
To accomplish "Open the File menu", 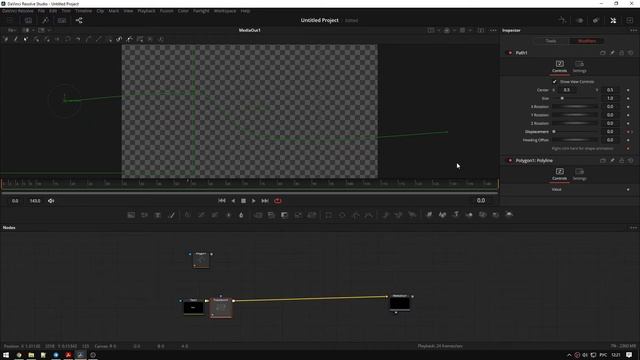I will 41,11.
